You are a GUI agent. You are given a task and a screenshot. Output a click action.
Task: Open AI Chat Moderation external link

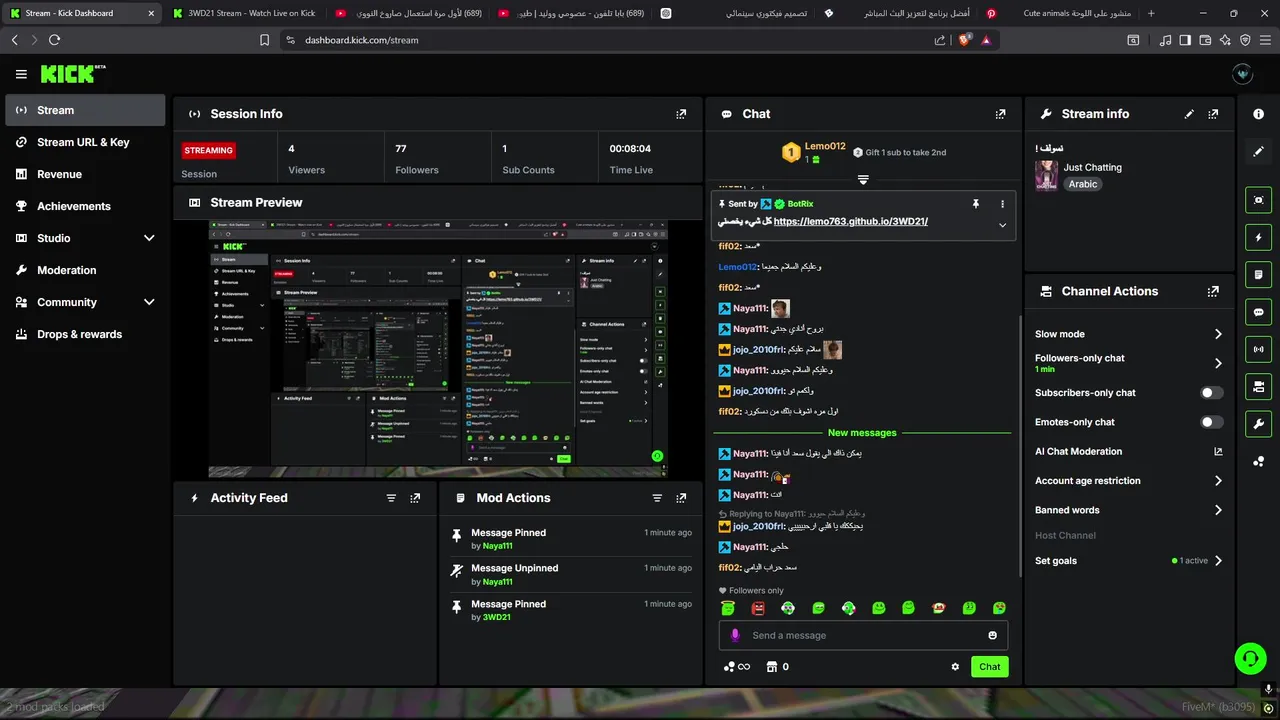pos(1218,452)
